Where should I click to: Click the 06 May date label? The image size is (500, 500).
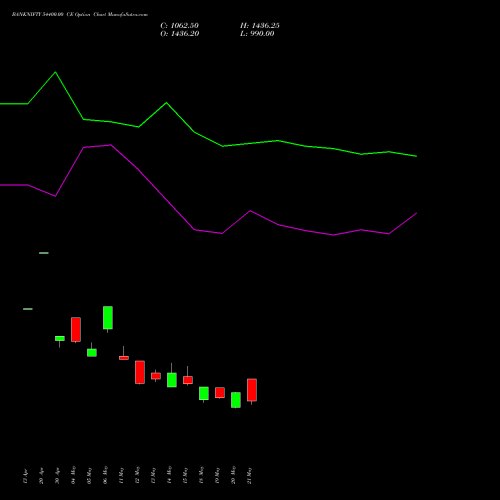pyautogui.click(x=105, y=475)
